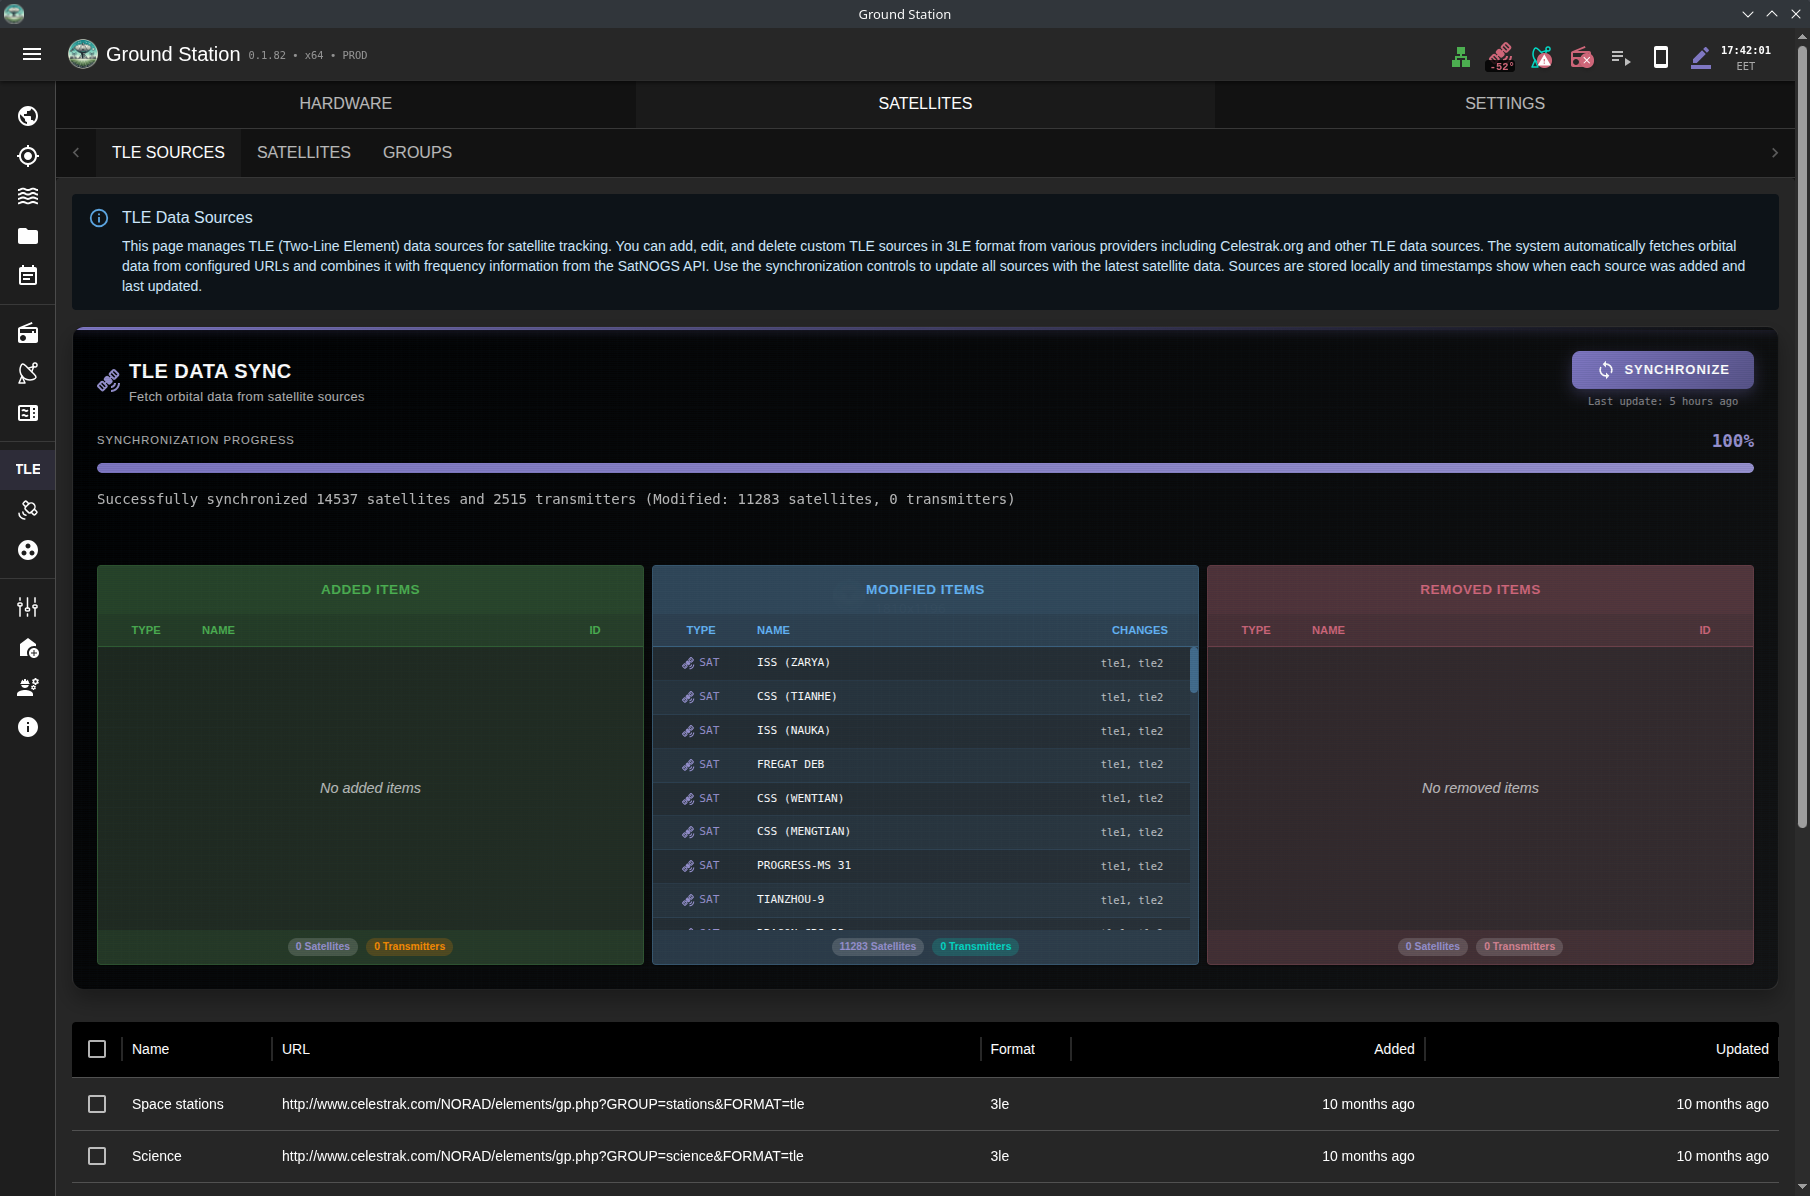This screenshot has height=1196, width=1810.
Task: Switch to the SETTINGS tab
Action: point(1504,103)
